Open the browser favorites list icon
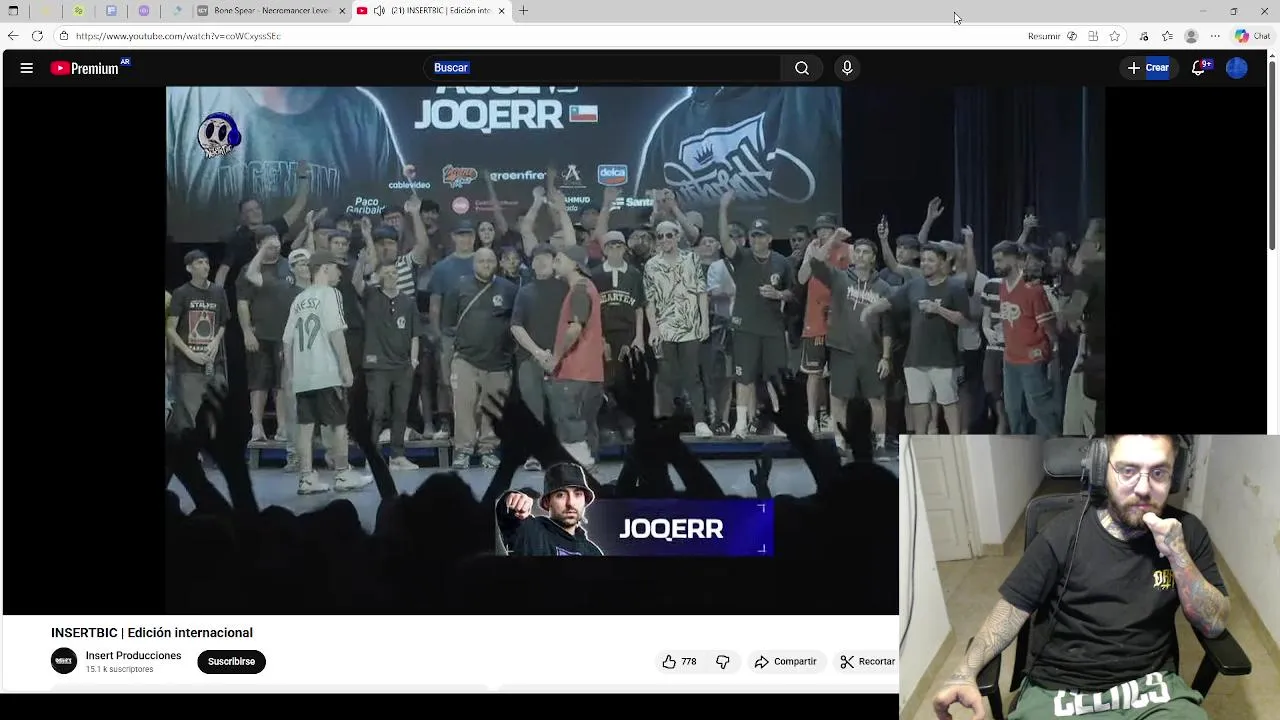Screen dimensions: 1280x720 [1167, 36]
